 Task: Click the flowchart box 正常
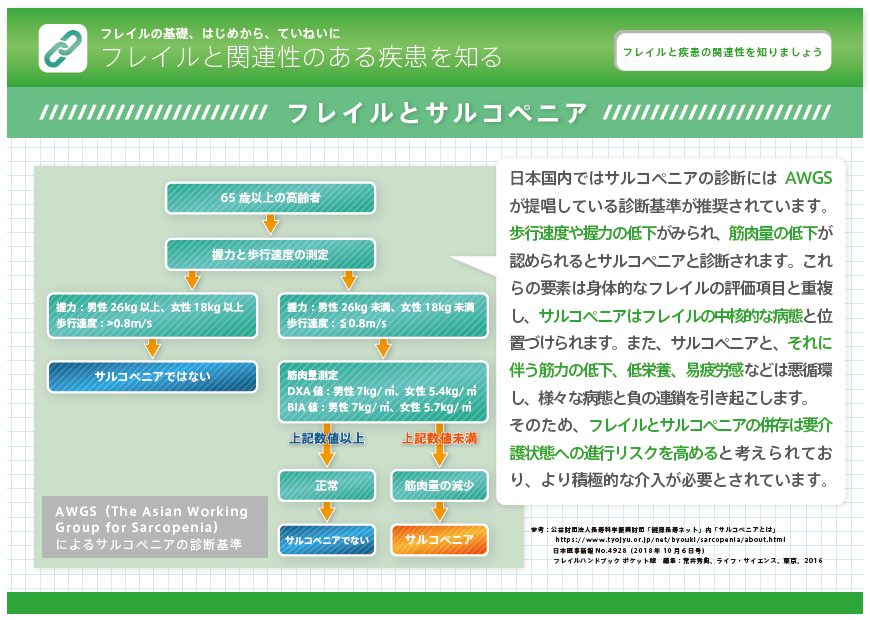tap(327, 486)
